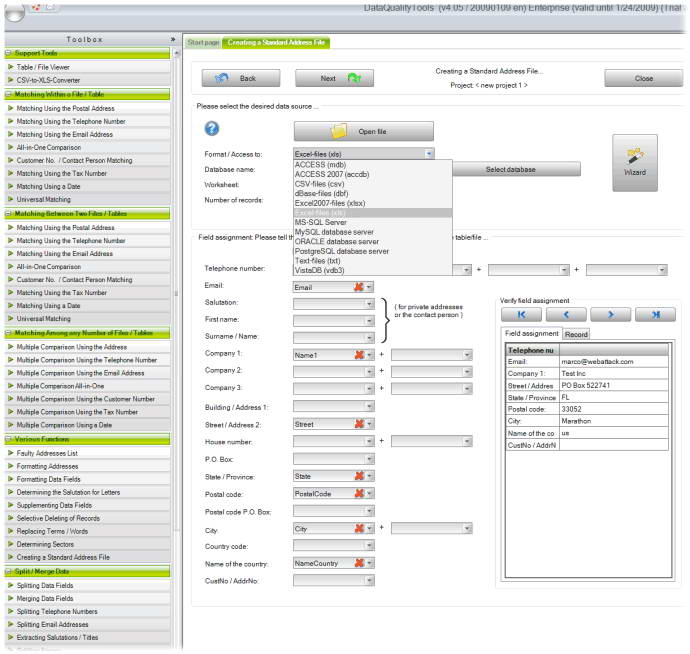Select All-in-One Comparison within a file
690x654 pixels.
click(x=87, y=147)
